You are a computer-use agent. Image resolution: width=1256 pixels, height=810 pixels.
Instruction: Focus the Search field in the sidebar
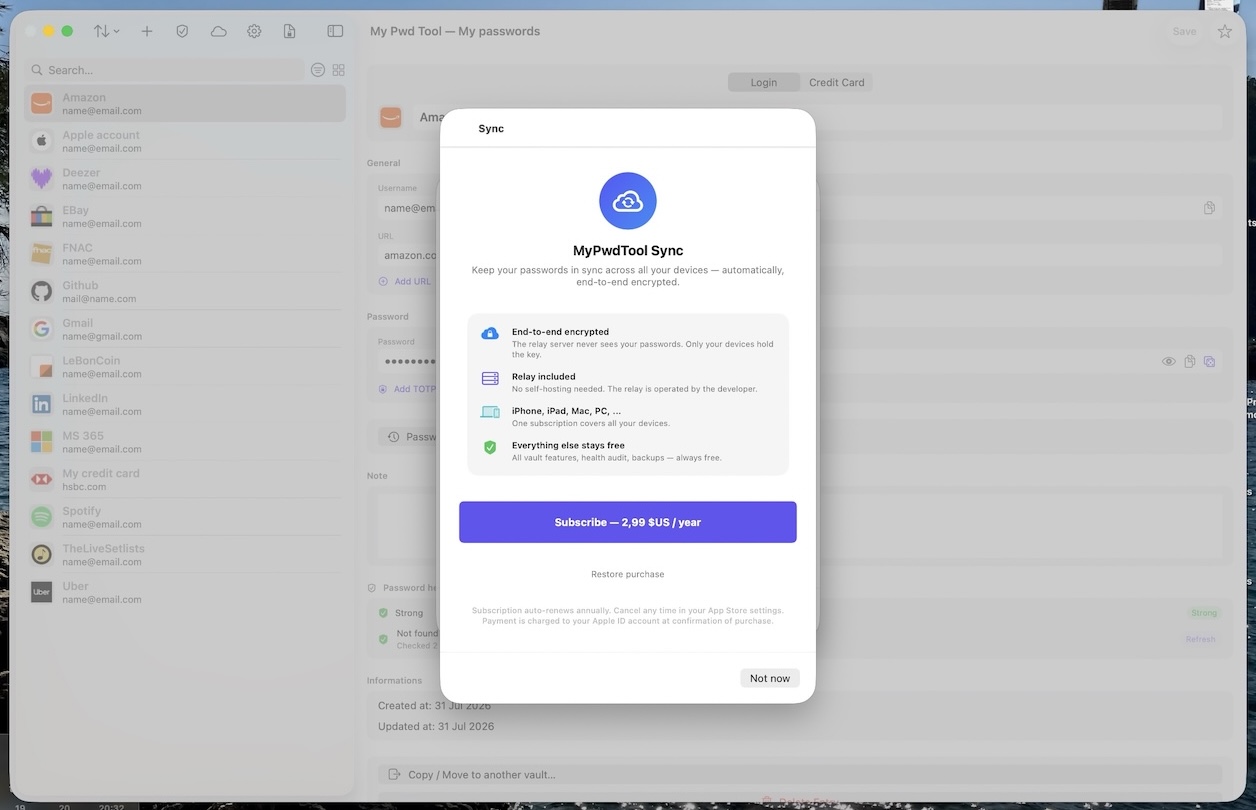pyautogui.click(x=165, y=70)
